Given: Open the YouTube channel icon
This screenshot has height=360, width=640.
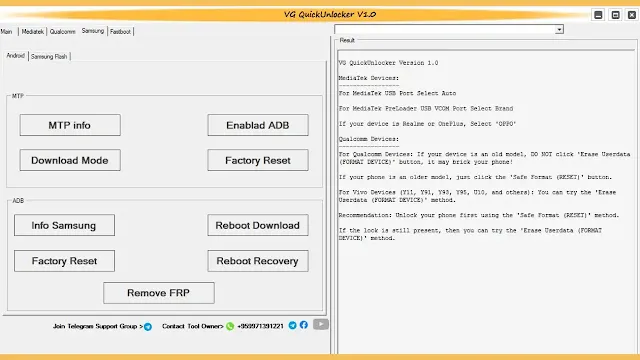Looking at the screenshot, I should (x=321, y=324).
